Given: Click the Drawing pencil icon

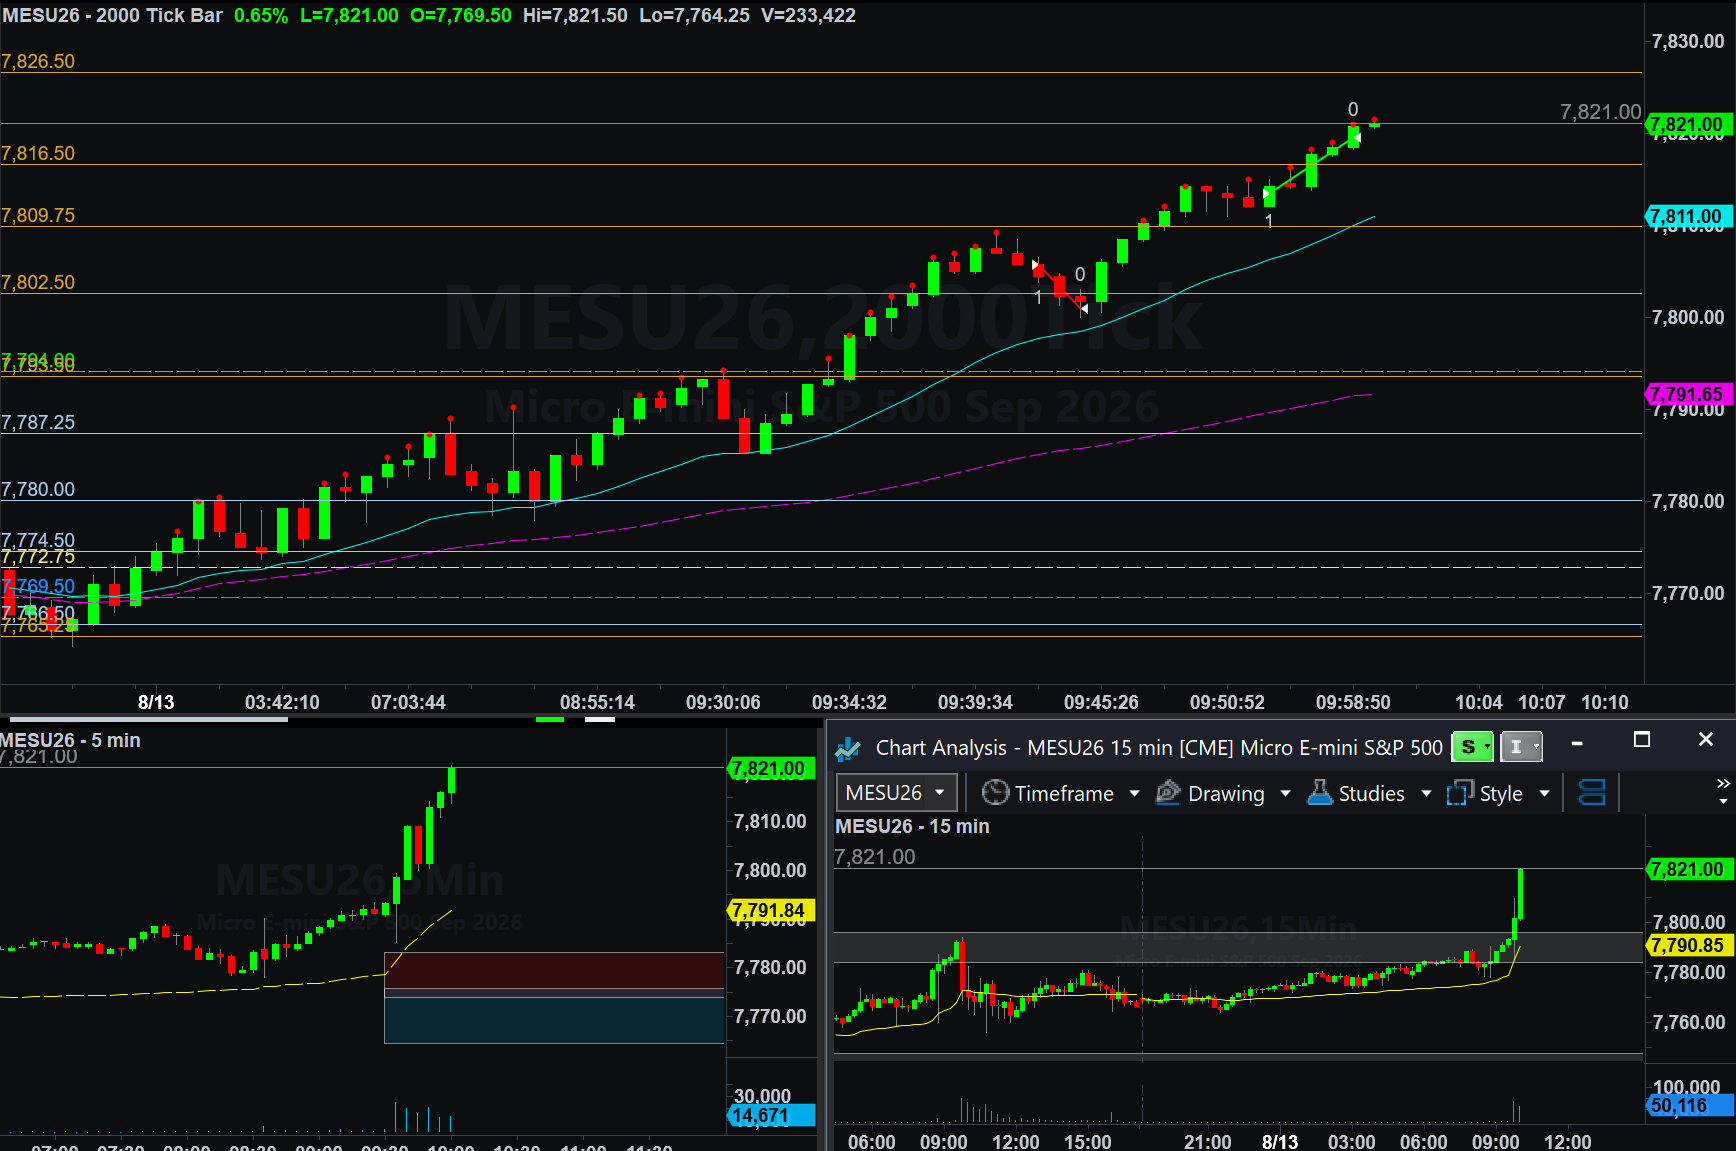Looking at the screenshot, I should (x=1168, y=793).
